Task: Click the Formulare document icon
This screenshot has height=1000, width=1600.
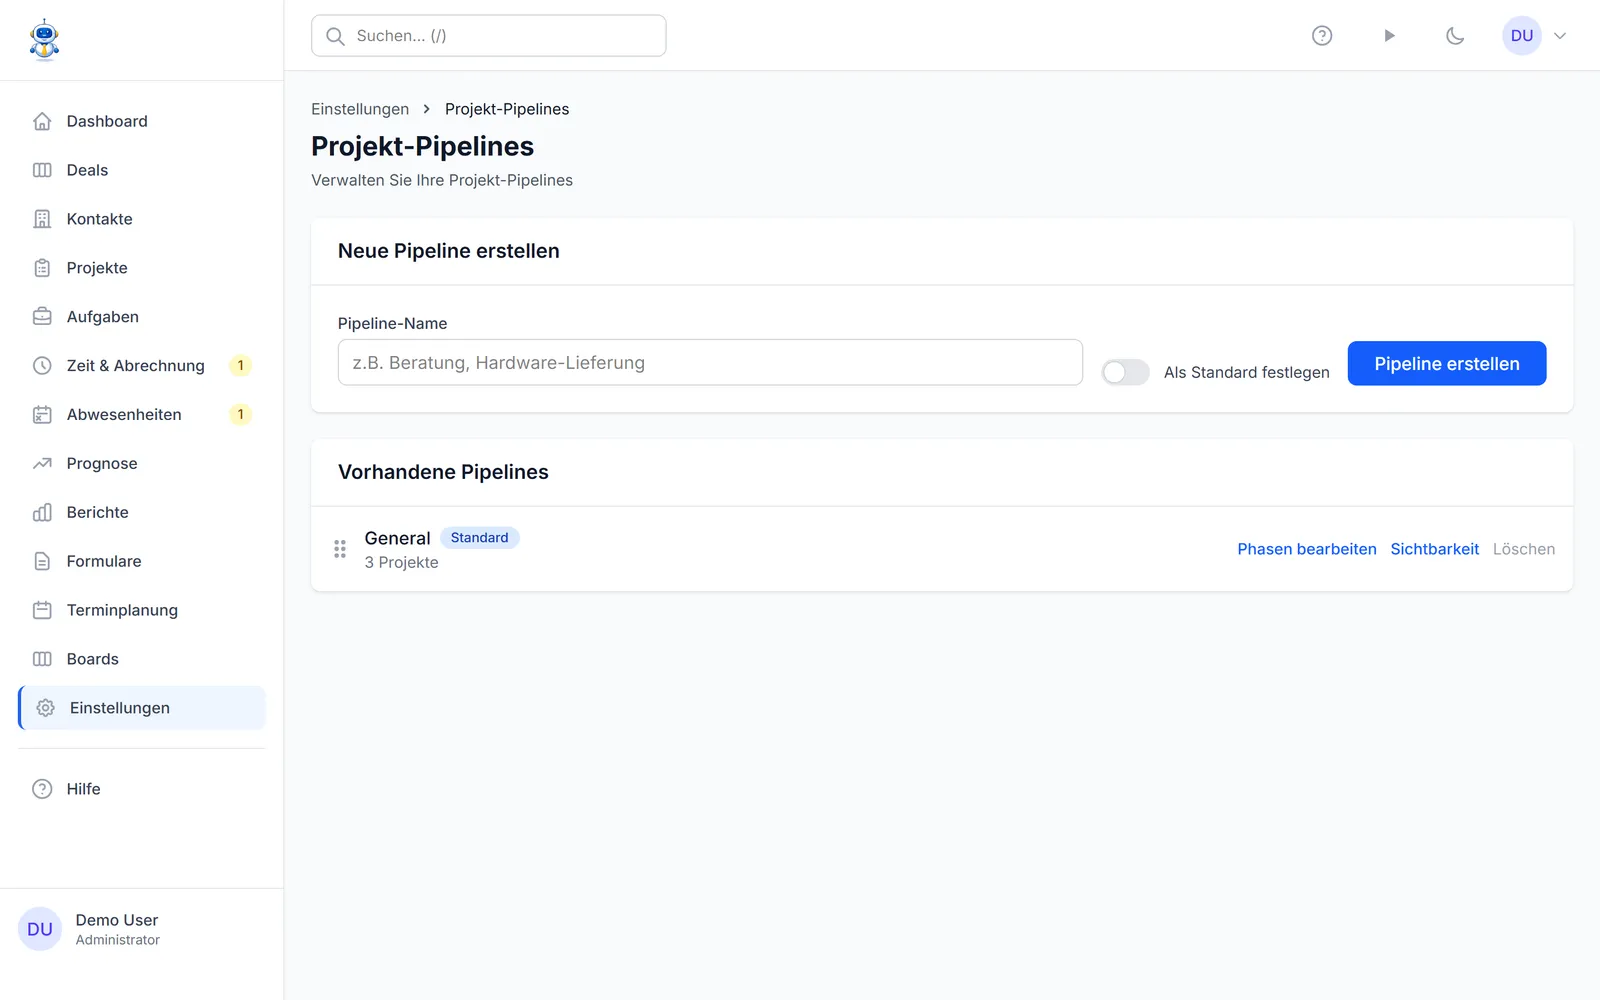Action: pos(42,562)
